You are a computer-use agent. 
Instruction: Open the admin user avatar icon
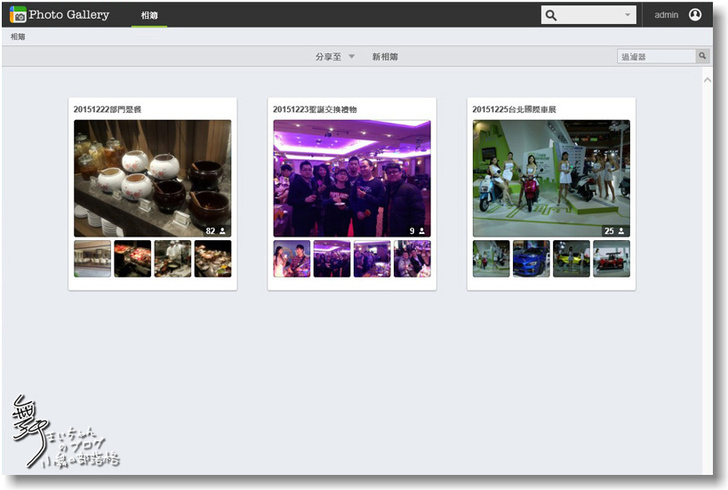click(695, 15)
